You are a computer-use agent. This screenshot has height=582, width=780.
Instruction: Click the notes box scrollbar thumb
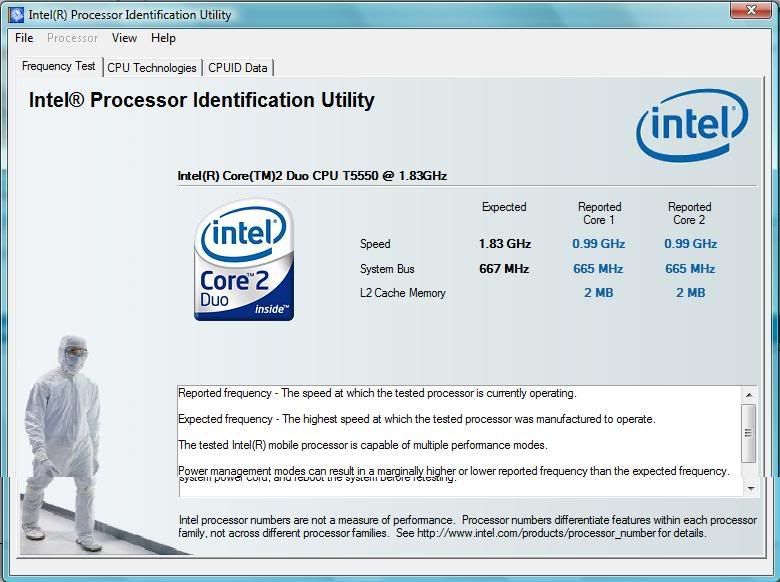point(748,433)
